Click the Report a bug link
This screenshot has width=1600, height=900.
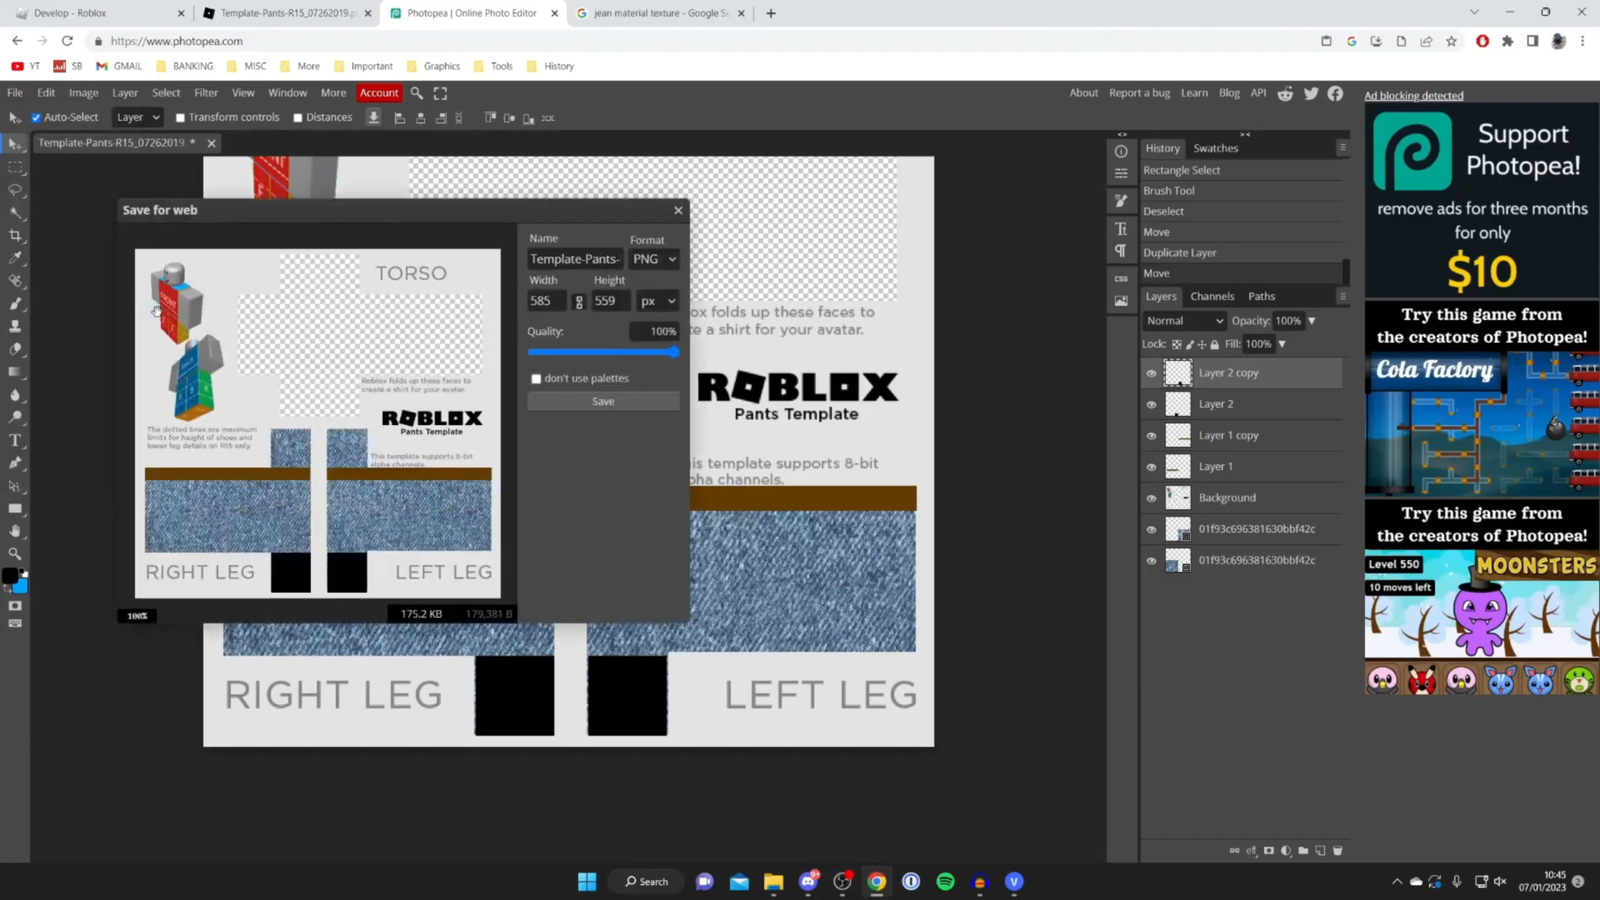tap(1138, 92)
